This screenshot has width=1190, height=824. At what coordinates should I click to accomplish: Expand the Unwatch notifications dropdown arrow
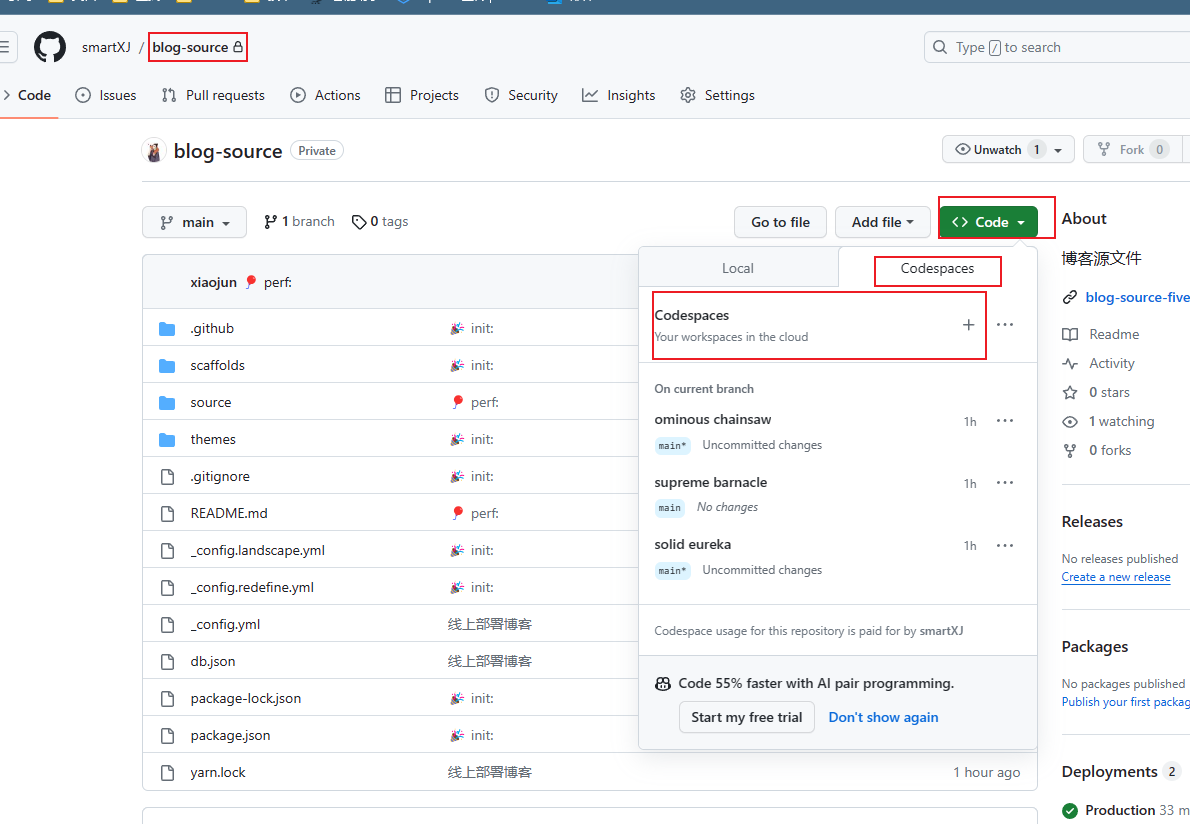click(1058, 150)
